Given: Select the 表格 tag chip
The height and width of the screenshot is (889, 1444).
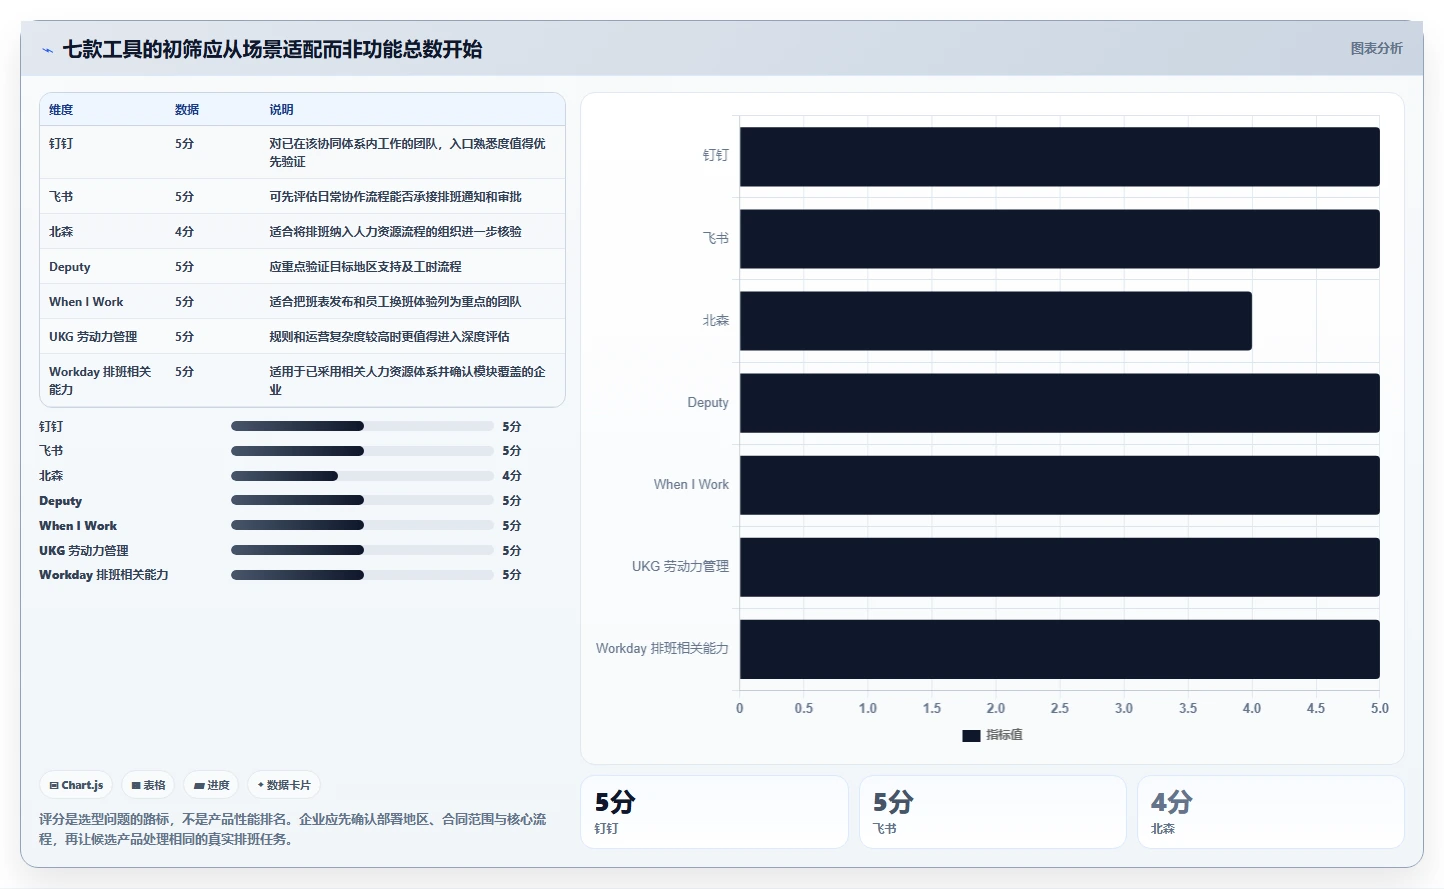Looking at the screenshot, I should [148, 785].
